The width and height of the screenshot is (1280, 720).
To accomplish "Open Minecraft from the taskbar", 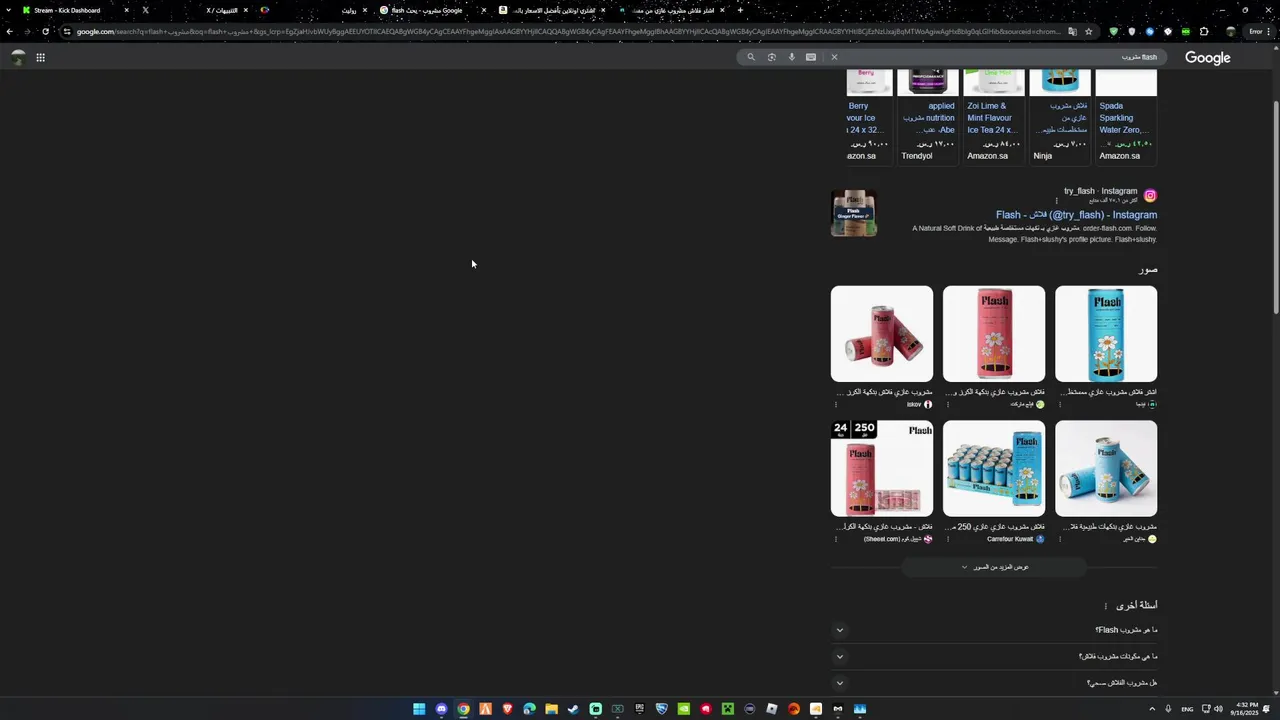I will 727,709.
